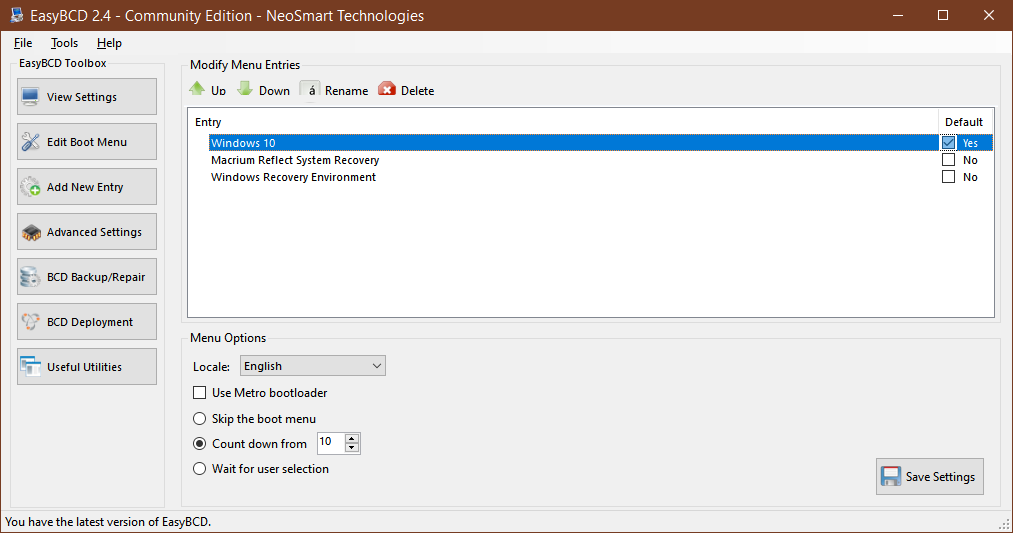
Task: Click the red Delete icon
Action: [x=387, y=89]
